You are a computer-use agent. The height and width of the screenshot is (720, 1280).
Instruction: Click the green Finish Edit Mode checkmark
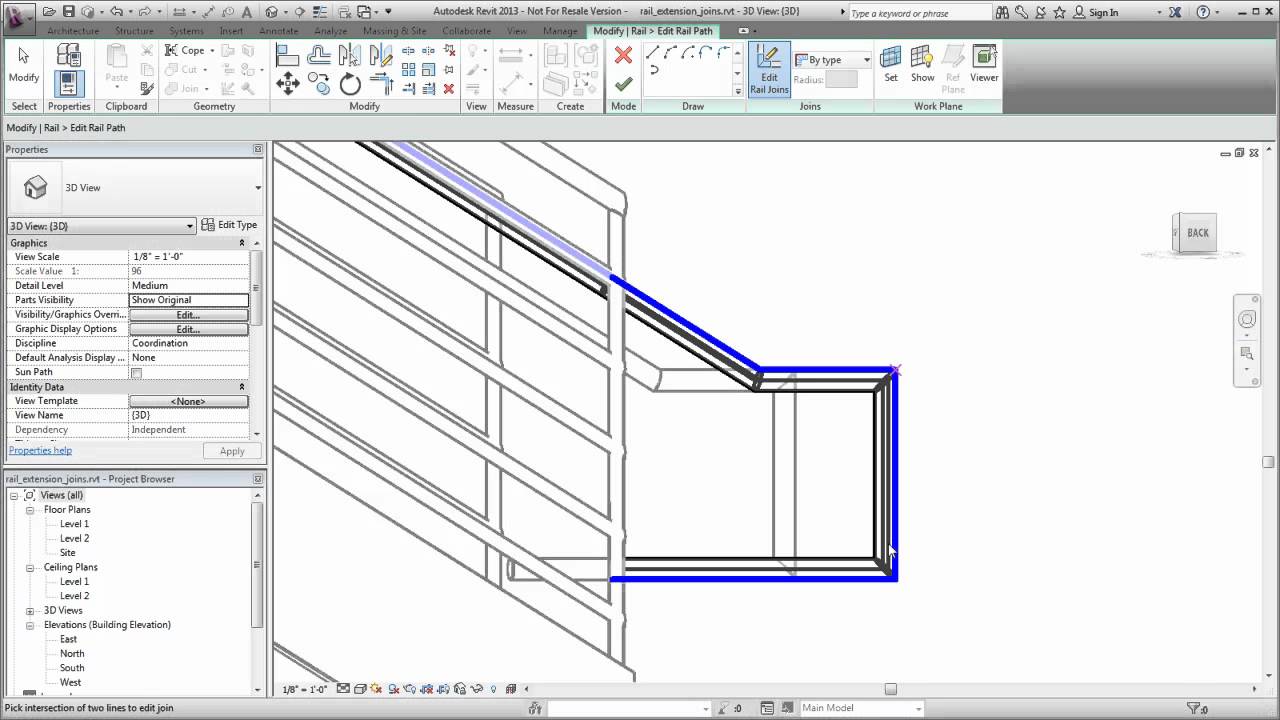click(x=623, y=84)
